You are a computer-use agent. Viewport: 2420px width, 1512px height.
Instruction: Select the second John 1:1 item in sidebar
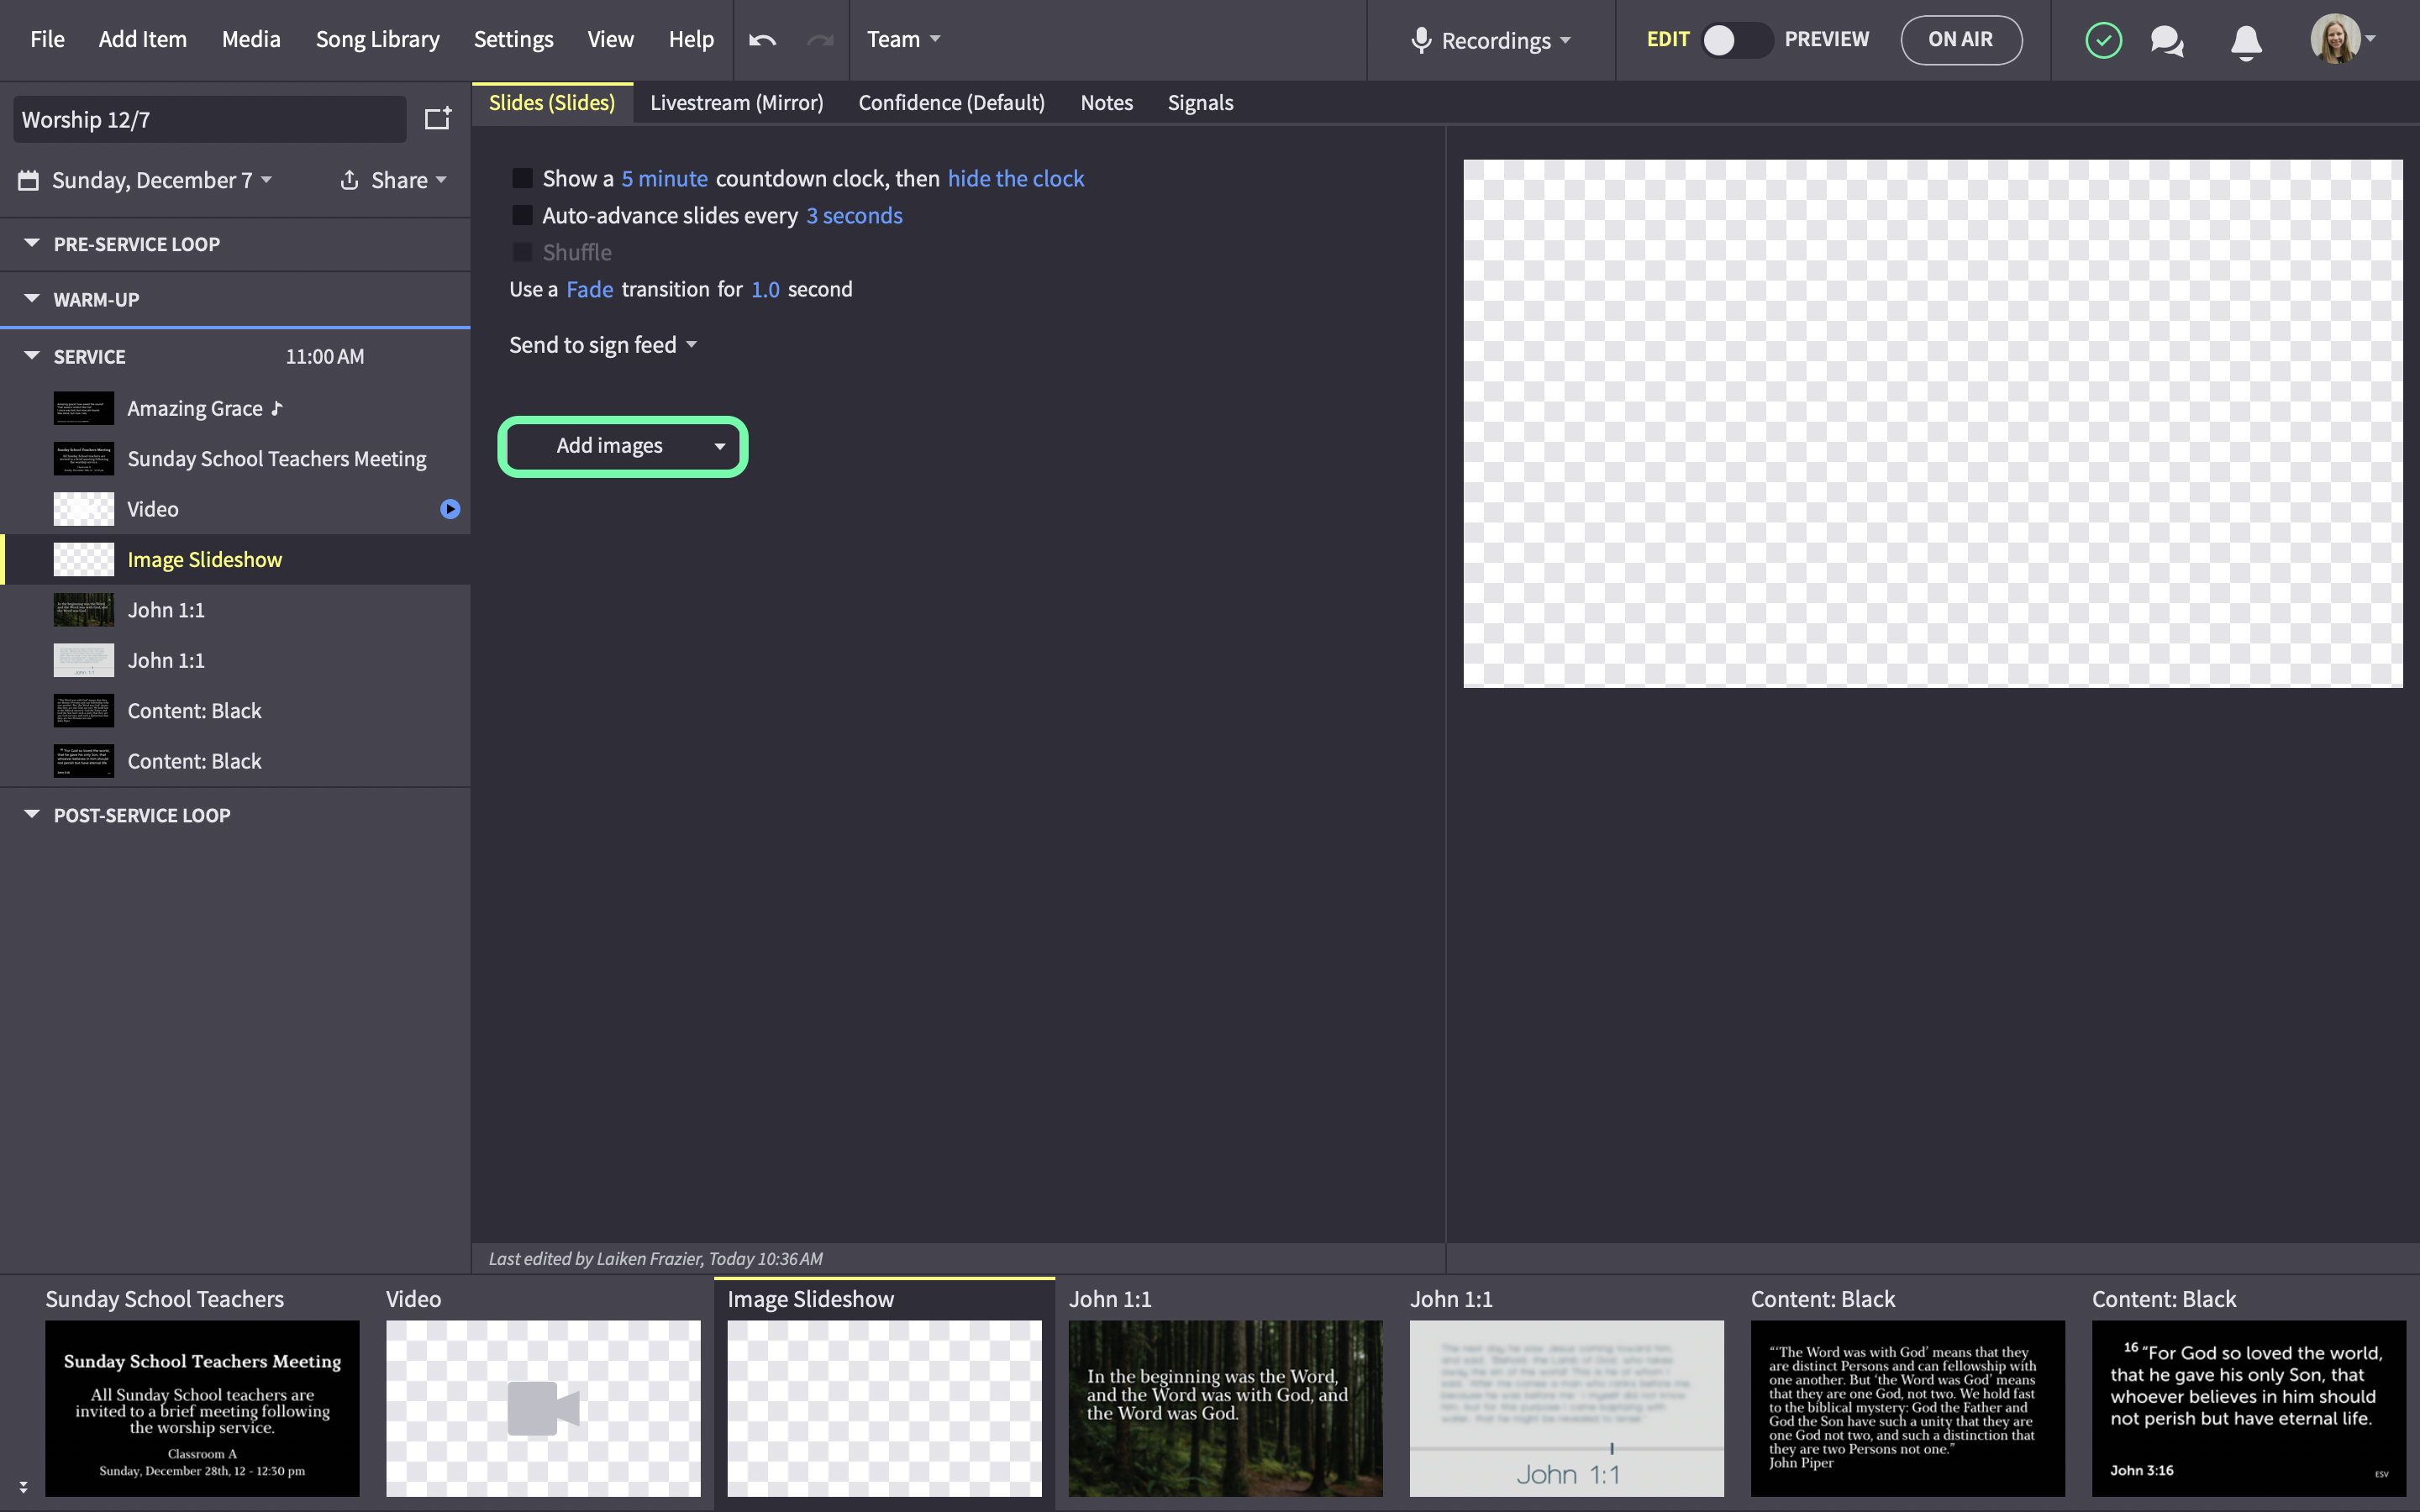(x=235, y=660)
